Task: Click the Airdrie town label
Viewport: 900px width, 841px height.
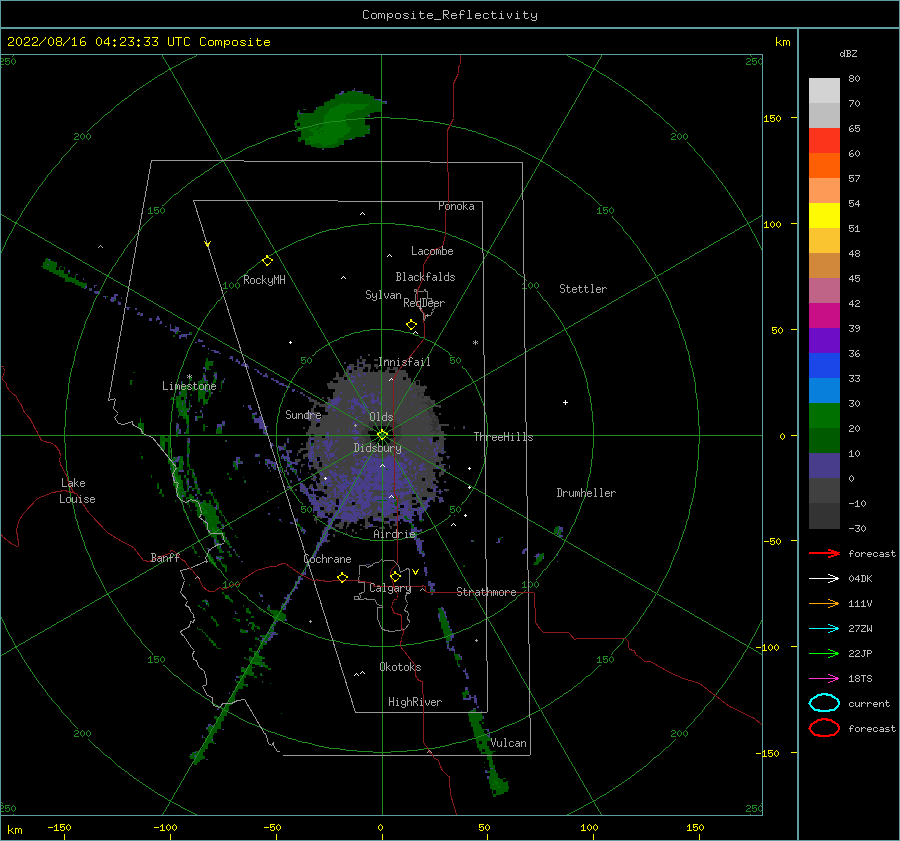Action: pos(394,534)
